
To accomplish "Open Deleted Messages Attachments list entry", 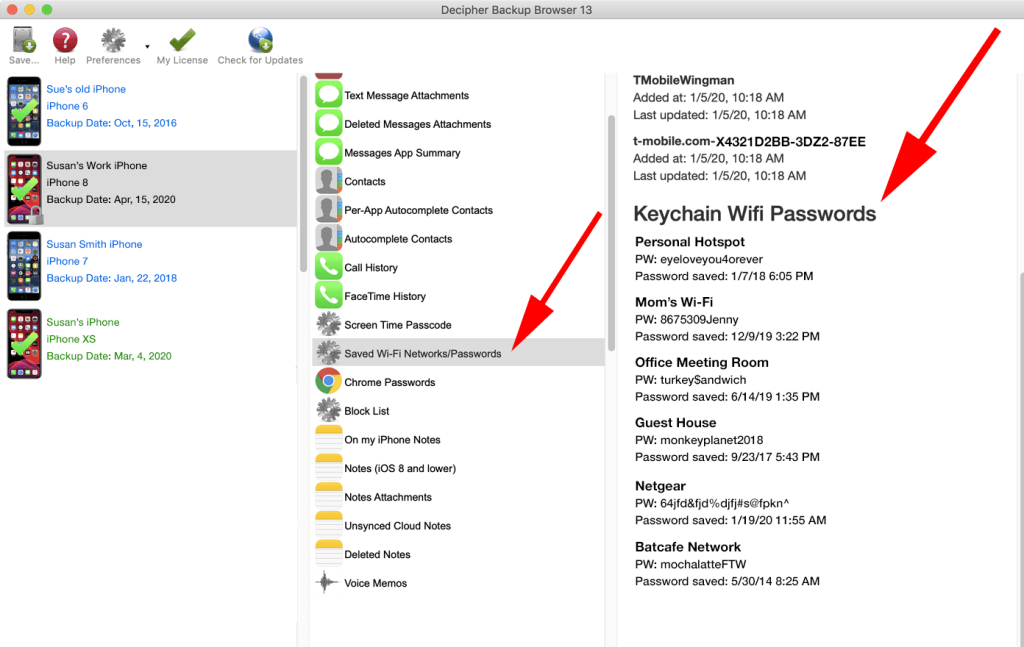I will (458, 124).
